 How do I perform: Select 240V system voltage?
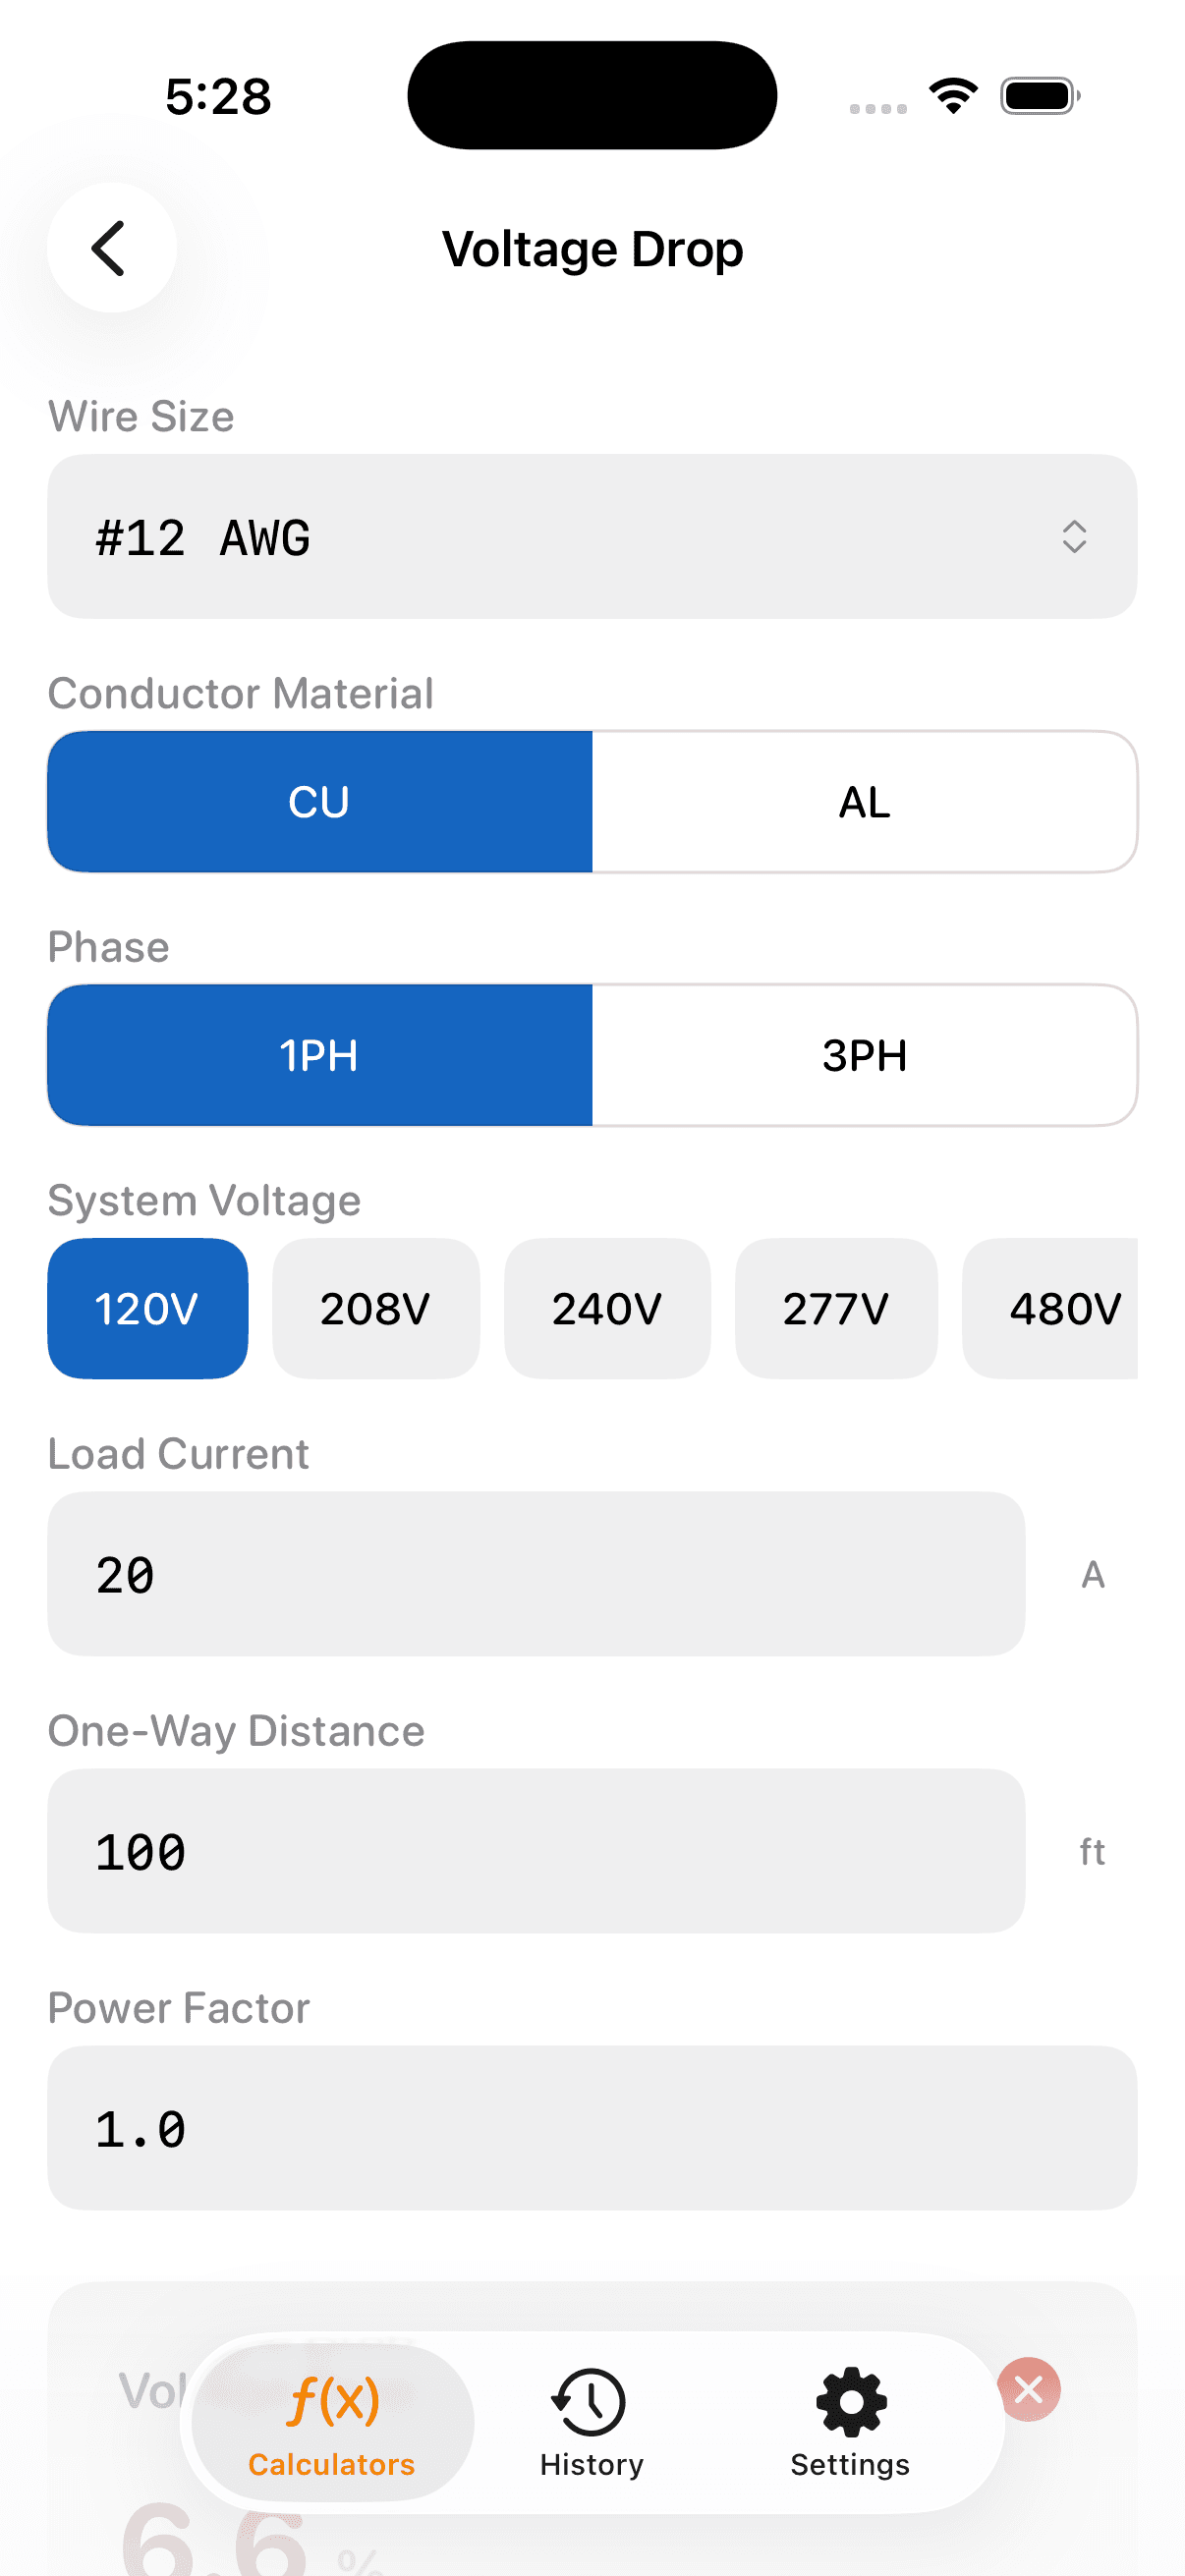[x=607, y=1308]
